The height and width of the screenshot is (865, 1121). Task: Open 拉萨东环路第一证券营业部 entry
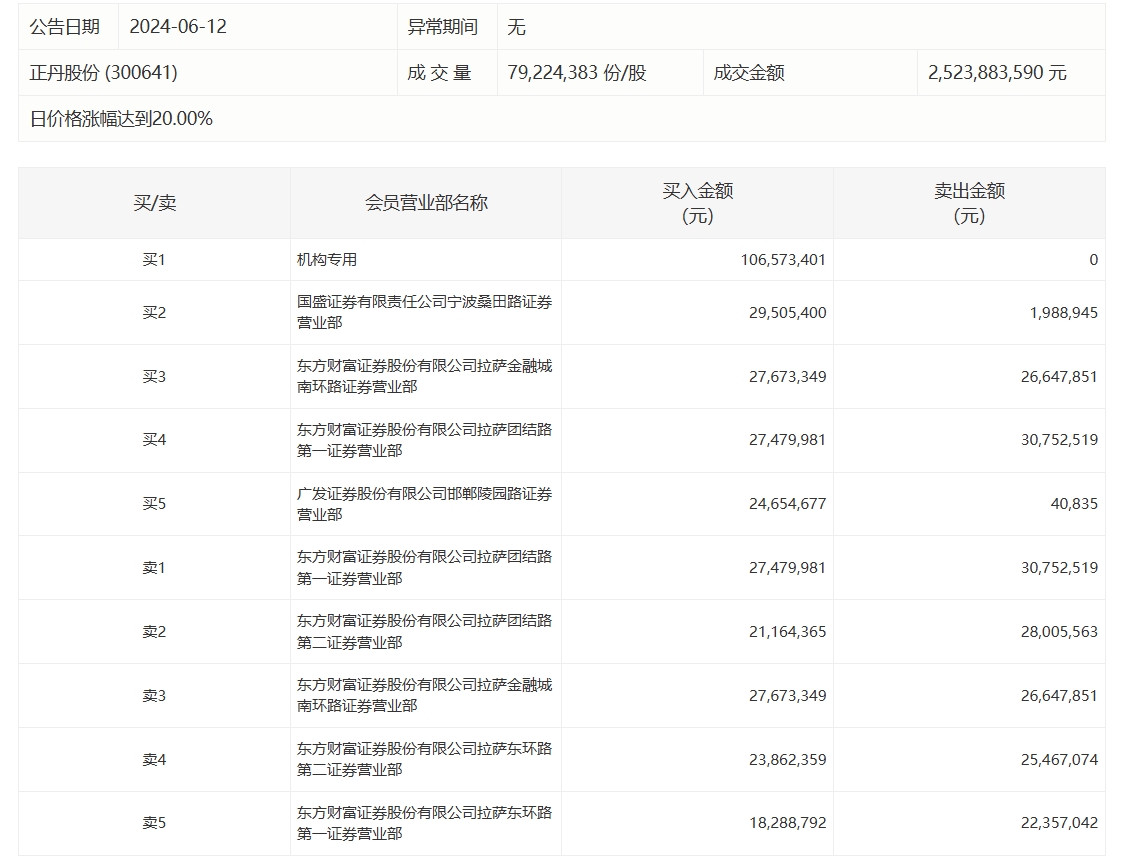click(x=424, y=823)
